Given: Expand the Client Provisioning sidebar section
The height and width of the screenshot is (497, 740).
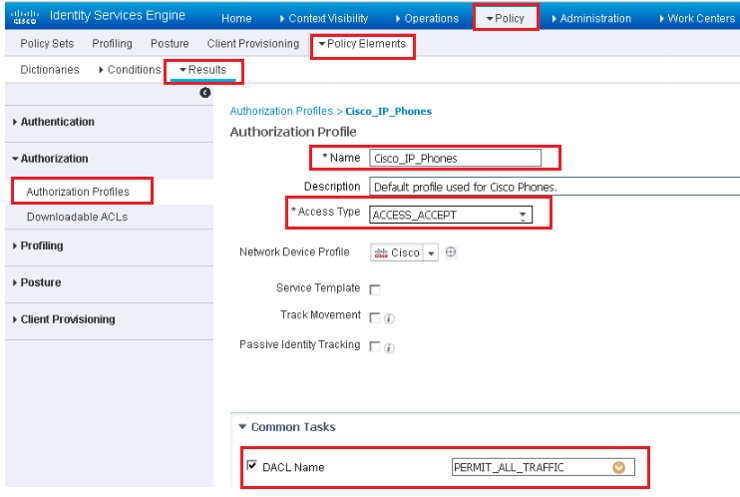Looking at the screenshot, I should click(64, 320).
